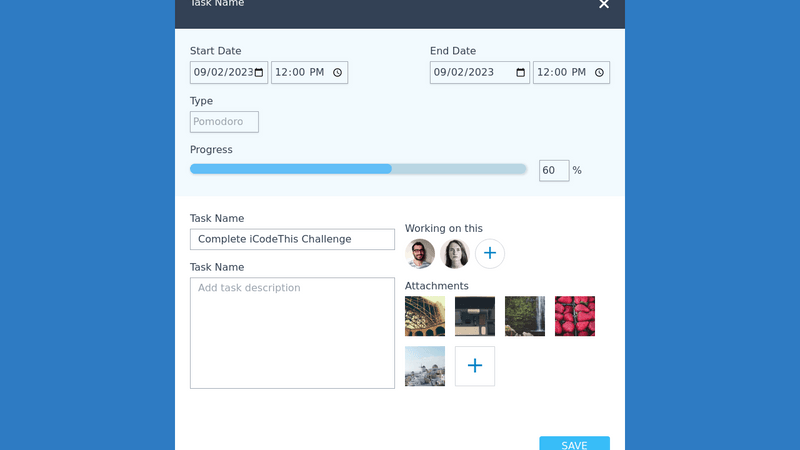Click the progress percent box showing 60
The height and width of the screenshot is (450, 800).
[x=553, y=171]
